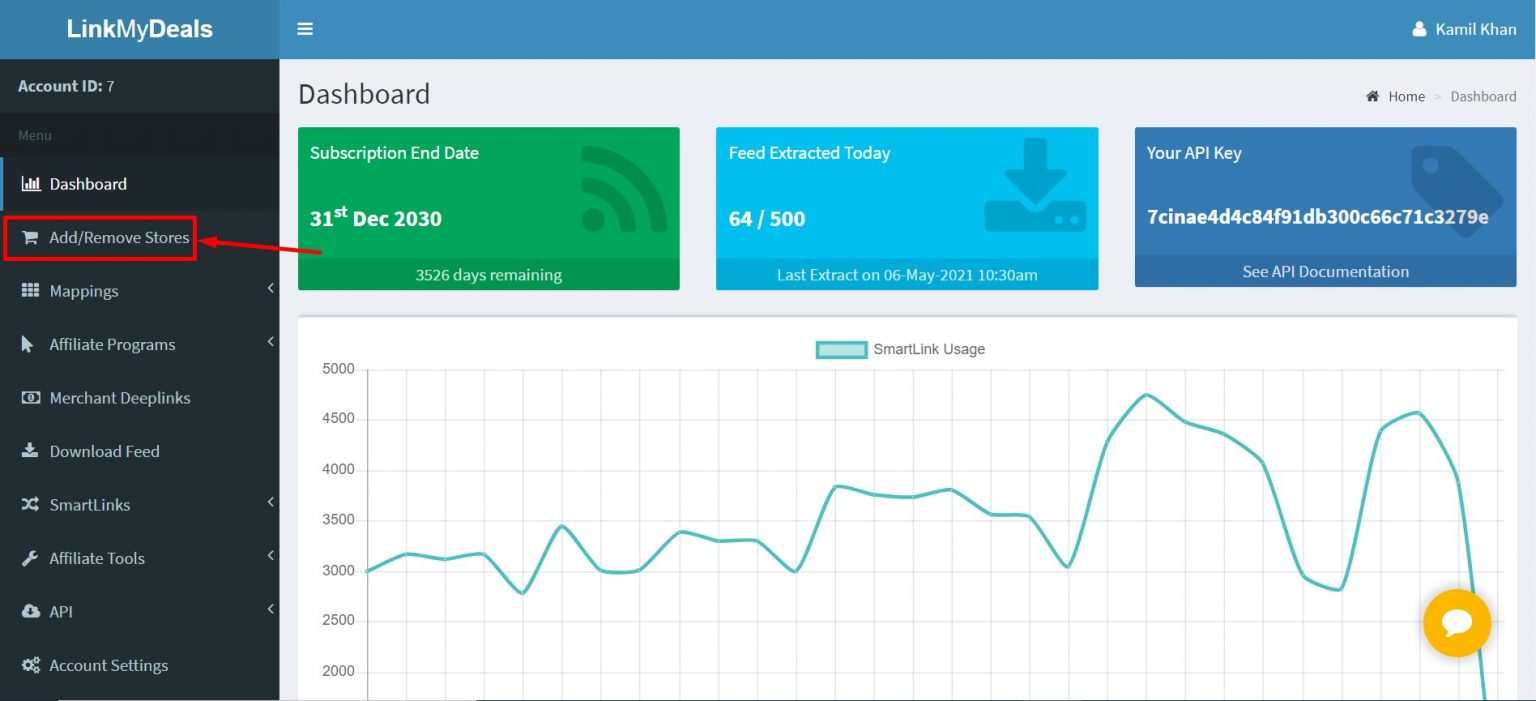Screen dimensions: 1536x701
Task: Click the SmartLinks shuffle icon
Action: (x=31, y=505)
